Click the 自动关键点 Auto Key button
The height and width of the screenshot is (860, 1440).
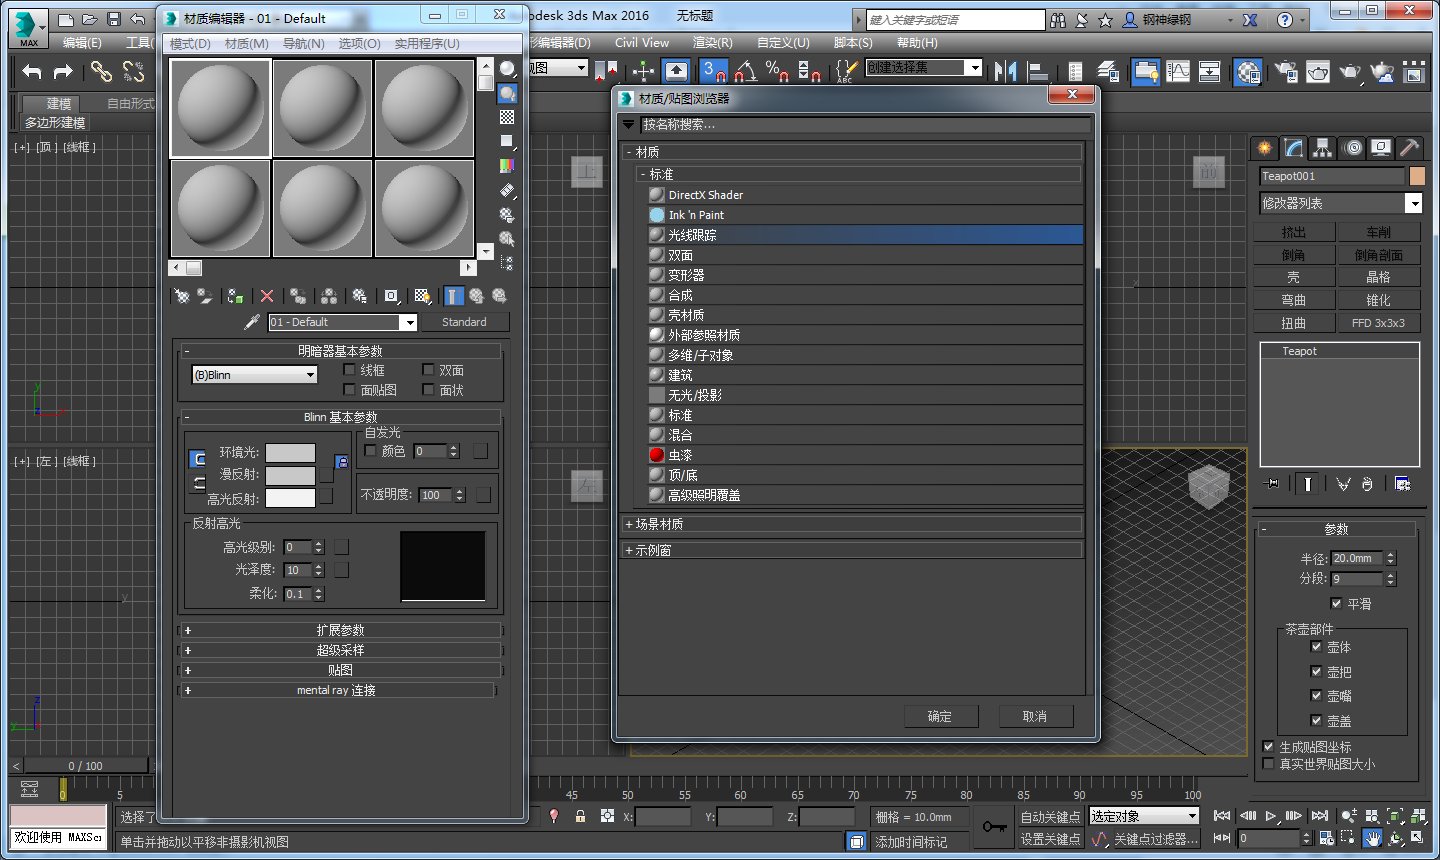pyautogui.click(x=1050, y=817)
